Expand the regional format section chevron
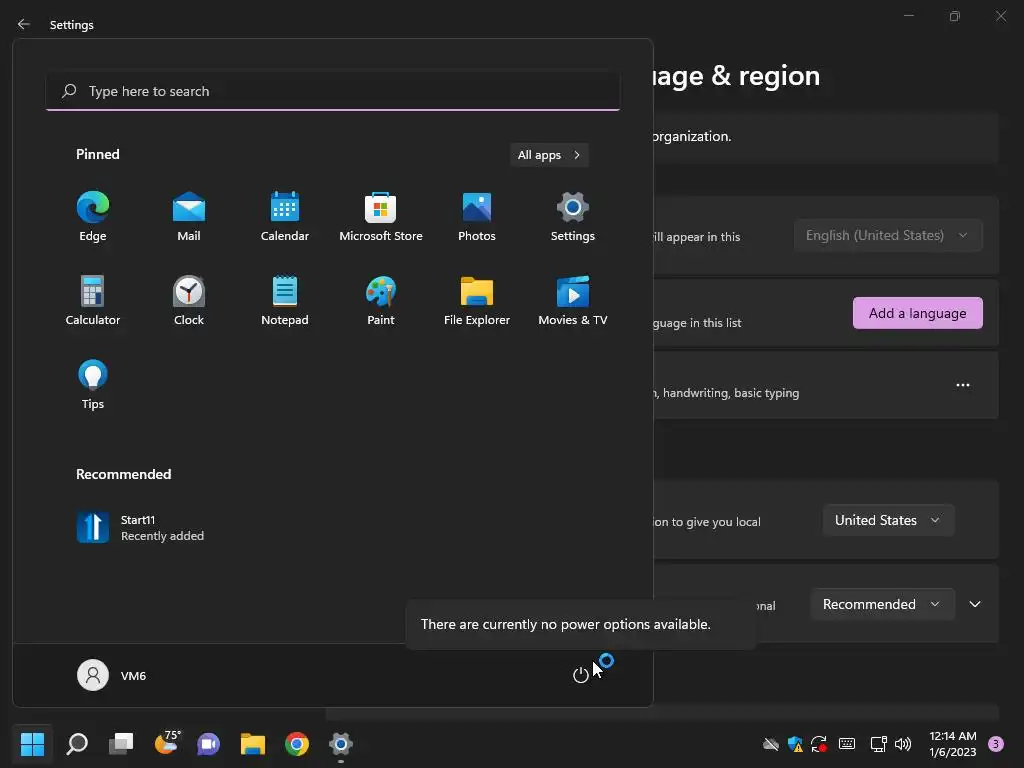1024x768 pixels. coord(975,604)
